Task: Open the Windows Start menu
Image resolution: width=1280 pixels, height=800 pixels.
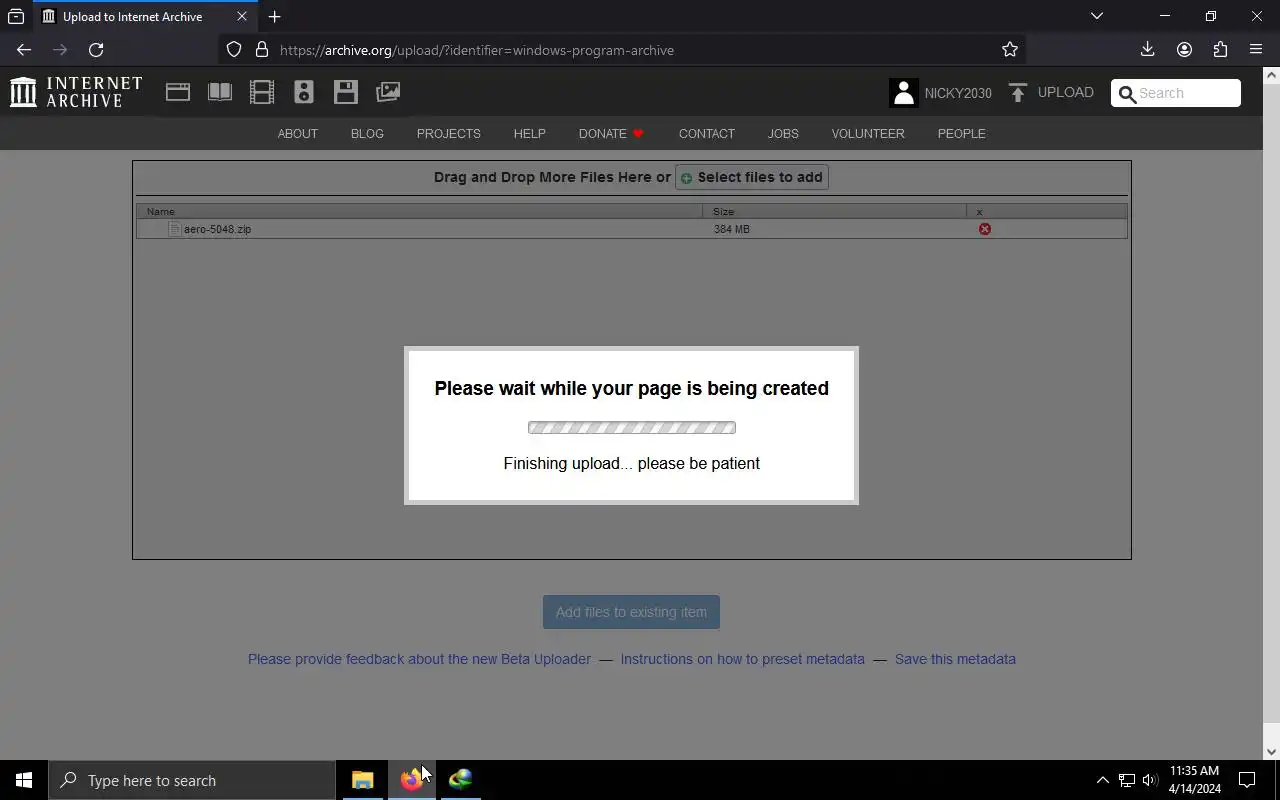Action: pyautogui.click(x=24, y=780)
